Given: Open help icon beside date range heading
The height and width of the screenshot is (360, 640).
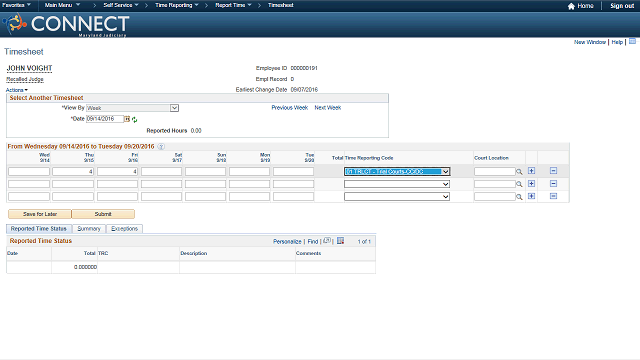Looking at the screenshot, I should pyautogui.click(x=161, y=147).
